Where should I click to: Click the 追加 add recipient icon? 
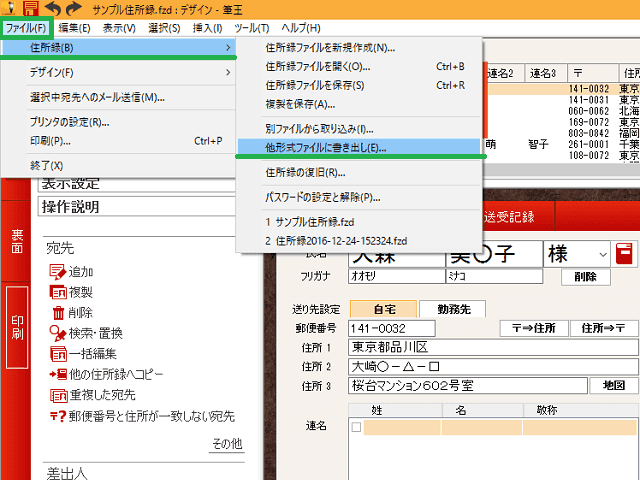click(x=57, y=272)
